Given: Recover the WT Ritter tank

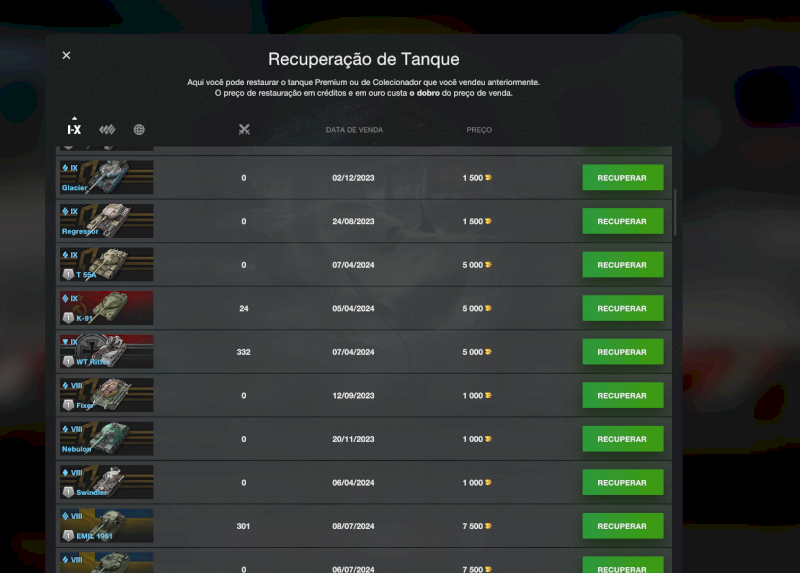Looking at the screenshot, I should (x=622, y=352).
